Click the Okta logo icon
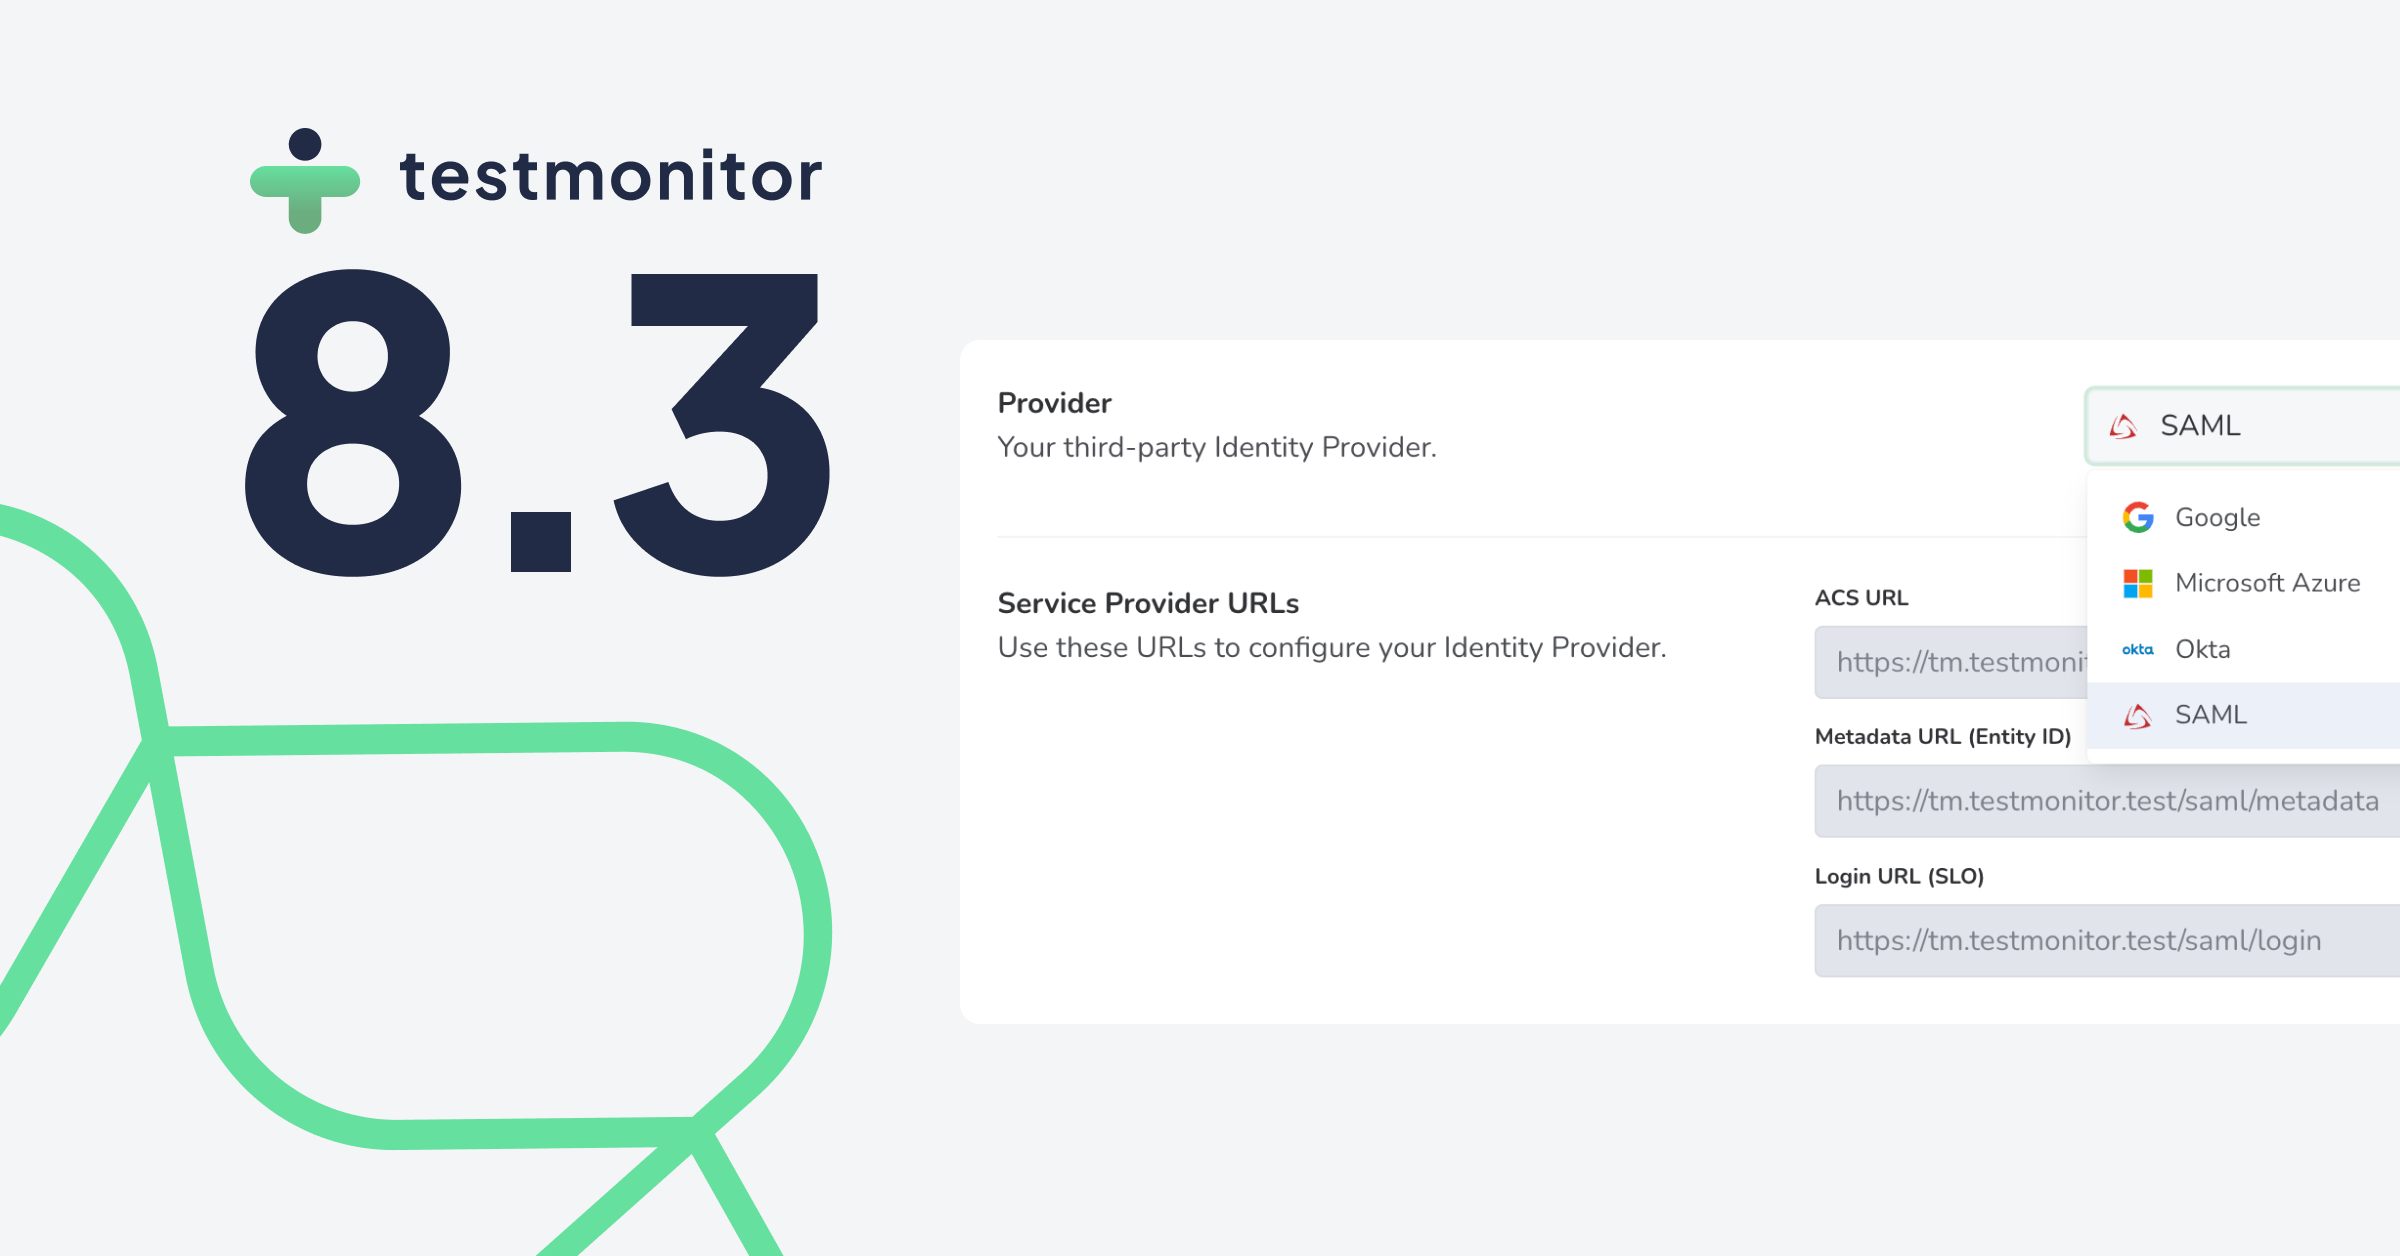This screenshot has height=1256, width=2400. click(x=2137, y=649)
